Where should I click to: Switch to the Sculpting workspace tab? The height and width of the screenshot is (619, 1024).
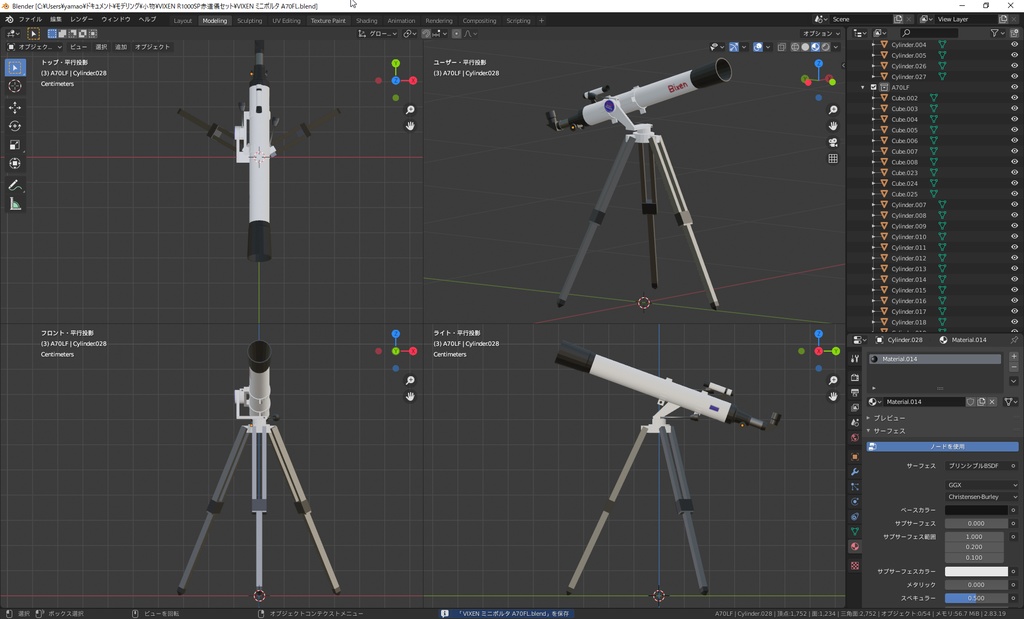(x=249, y=21)
